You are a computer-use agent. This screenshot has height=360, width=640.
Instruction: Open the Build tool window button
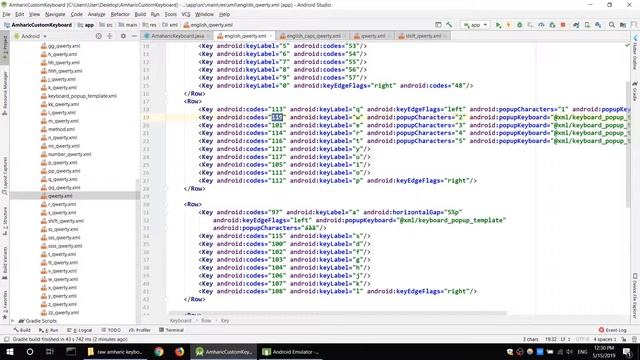point(22,330)
